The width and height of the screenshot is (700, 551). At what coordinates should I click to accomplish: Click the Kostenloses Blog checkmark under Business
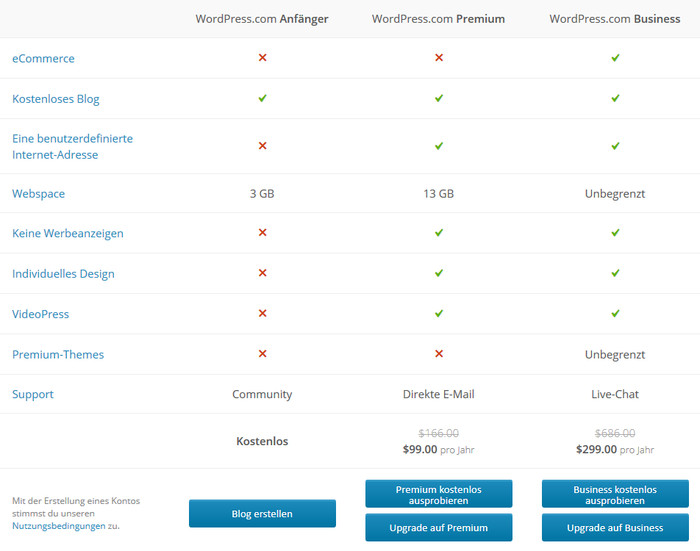pos(615,98)
